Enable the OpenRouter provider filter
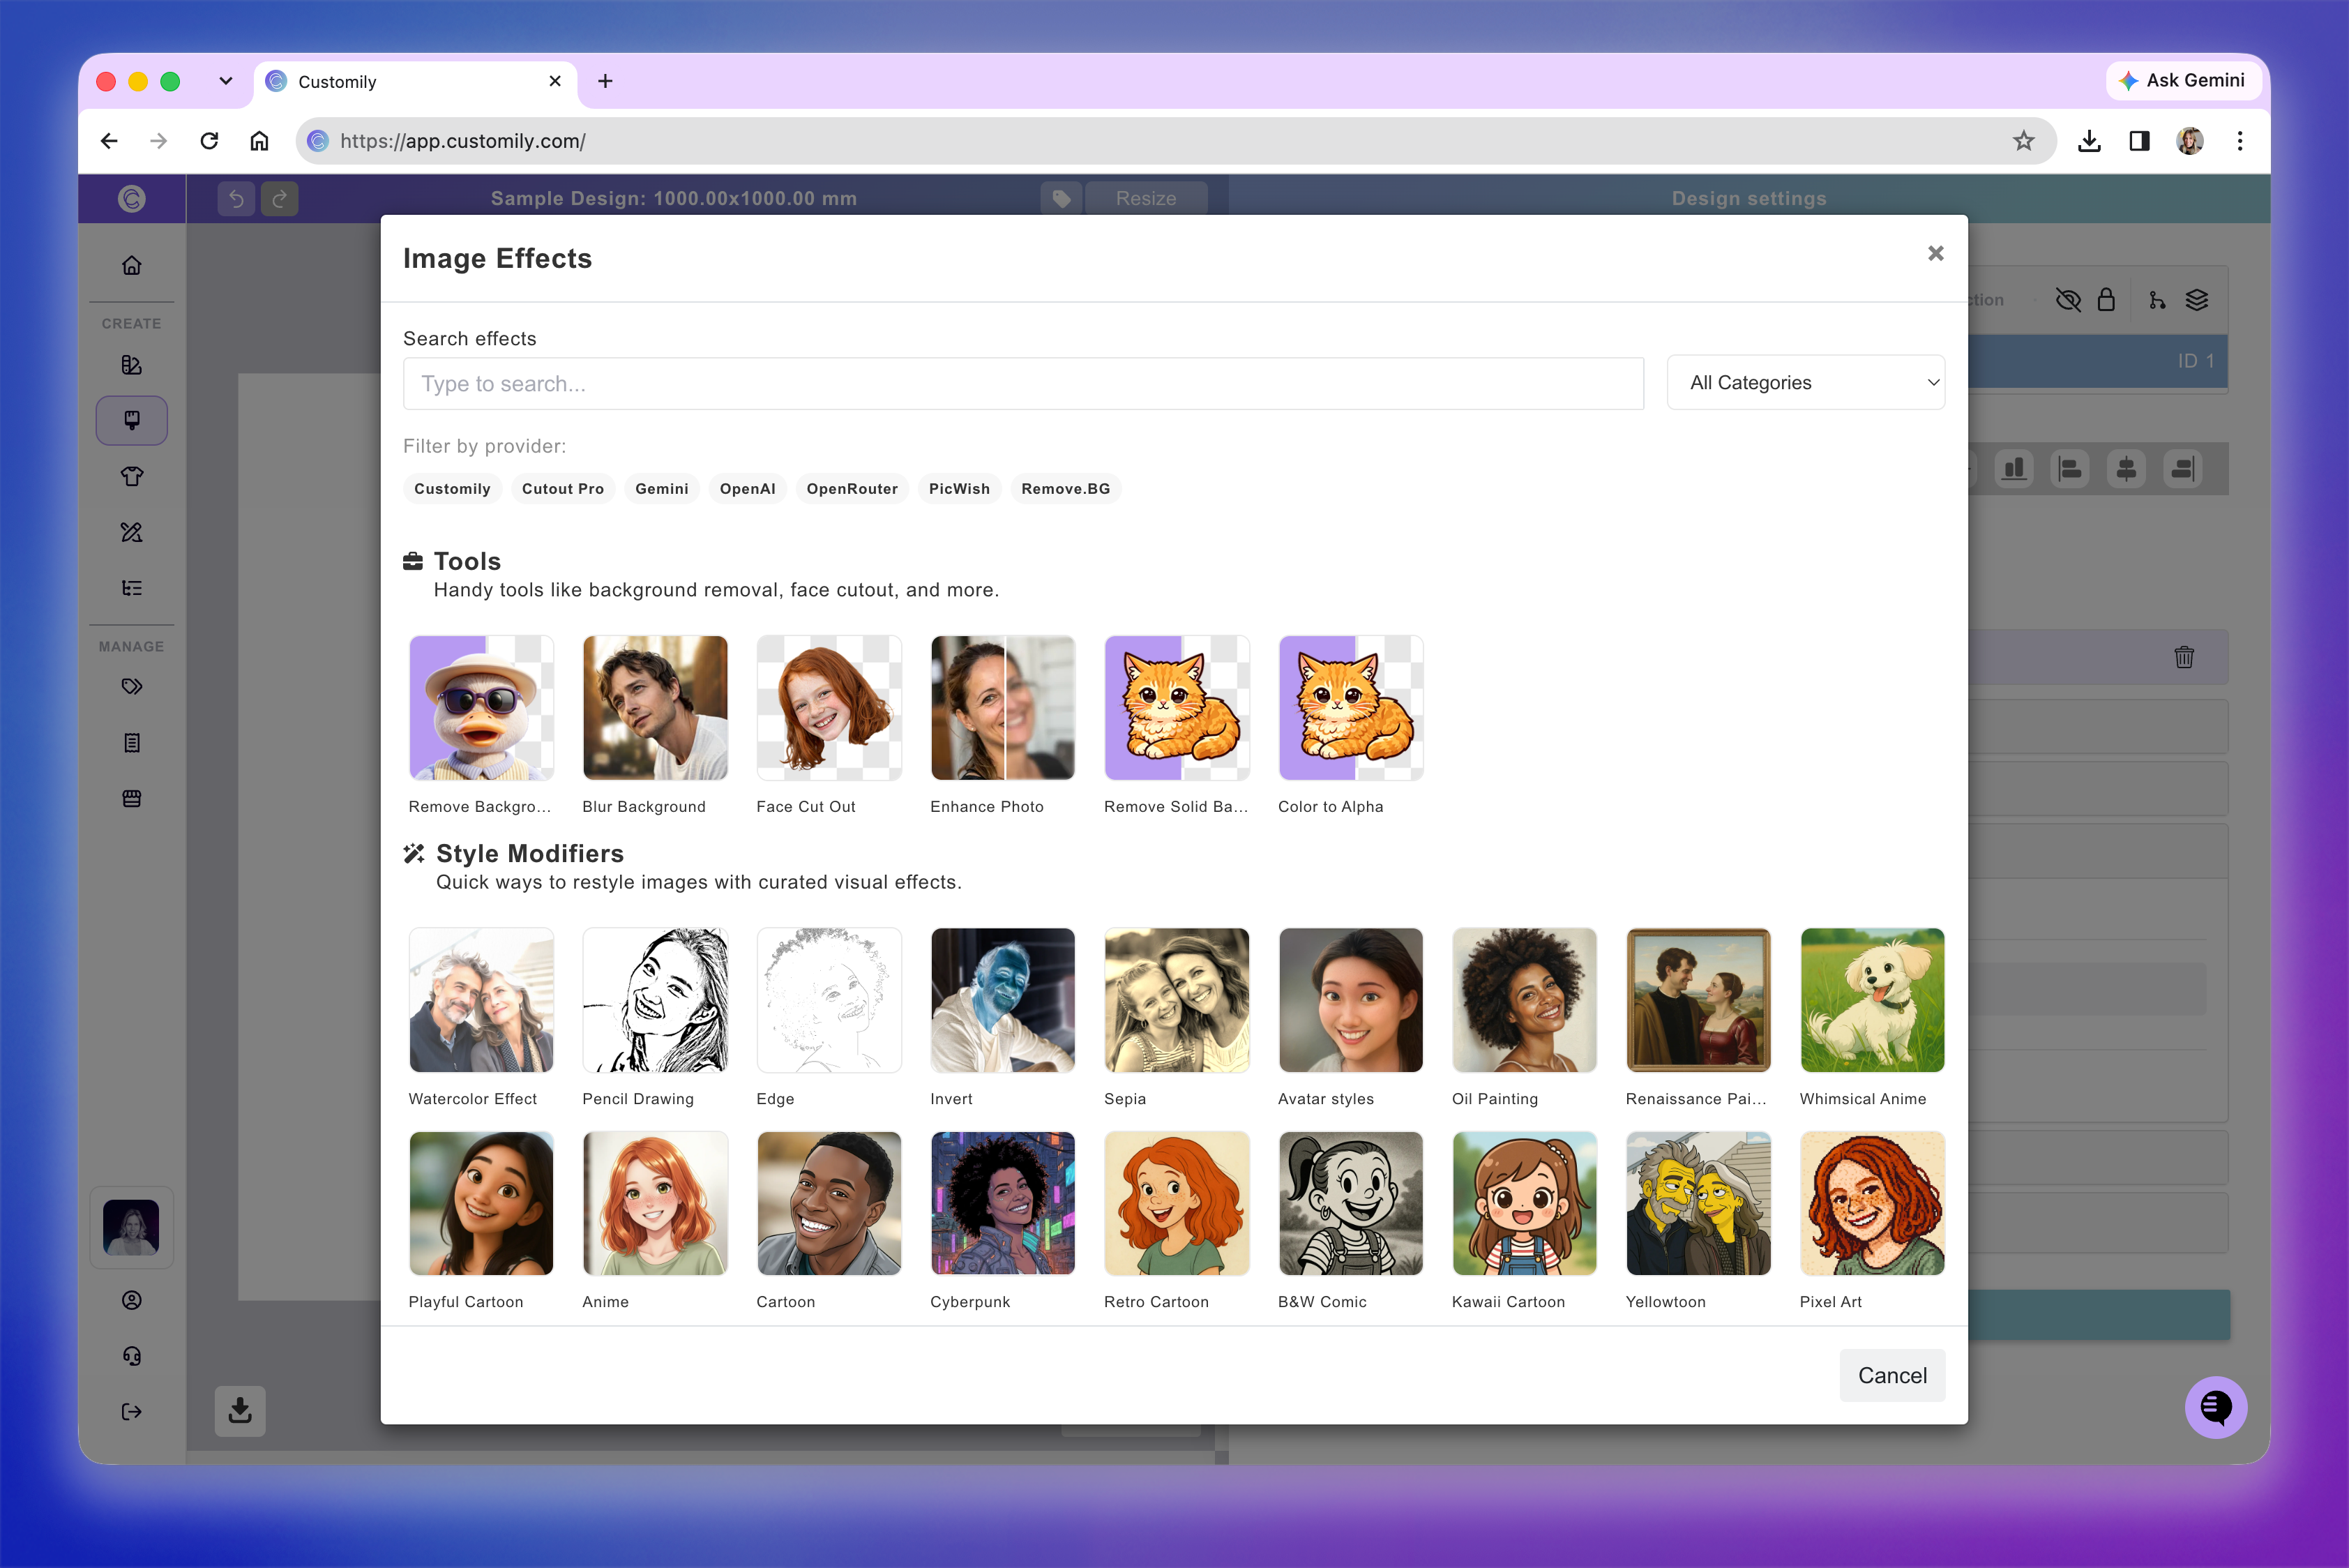The width and height of the screenshot is (2349, 1568). (851, 489)
